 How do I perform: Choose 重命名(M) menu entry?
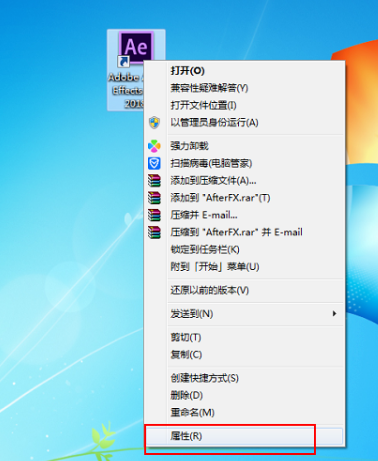coord(244,413)
